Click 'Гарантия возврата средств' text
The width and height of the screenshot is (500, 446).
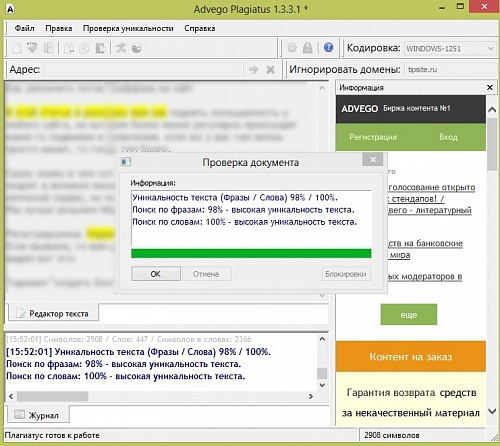(411, 393)
